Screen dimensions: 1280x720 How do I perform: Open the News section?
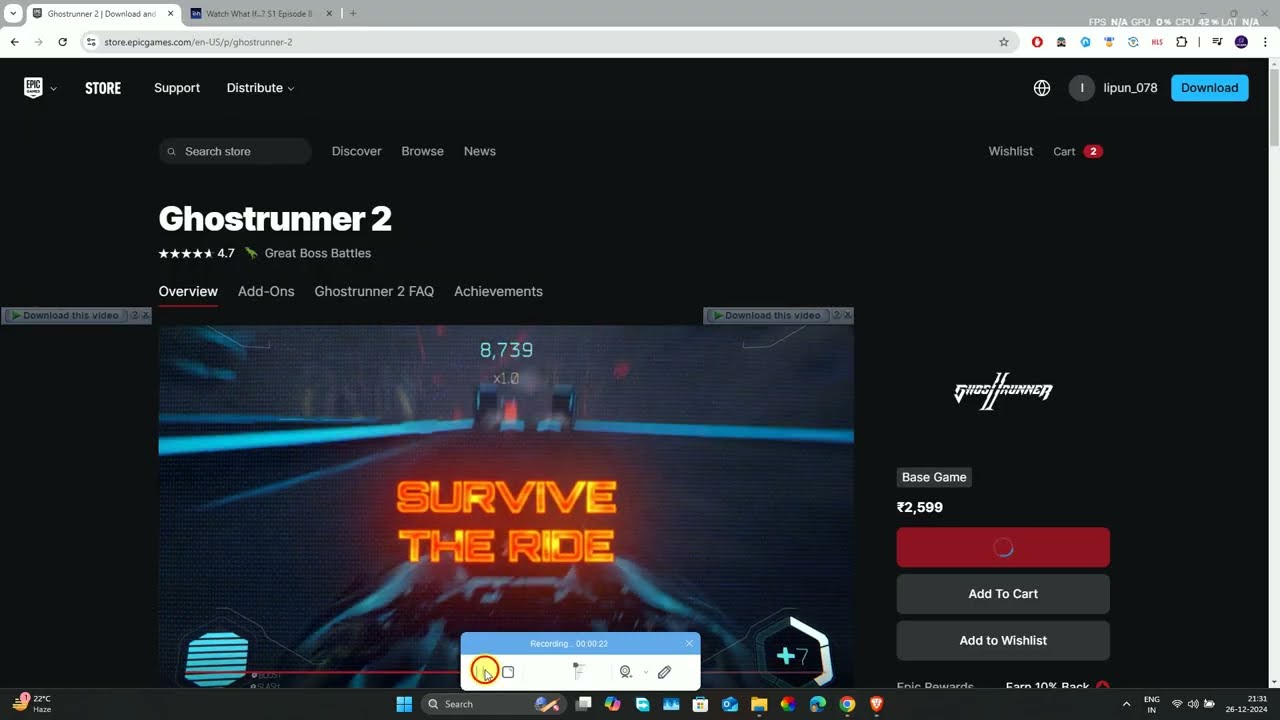coord(480,151)
